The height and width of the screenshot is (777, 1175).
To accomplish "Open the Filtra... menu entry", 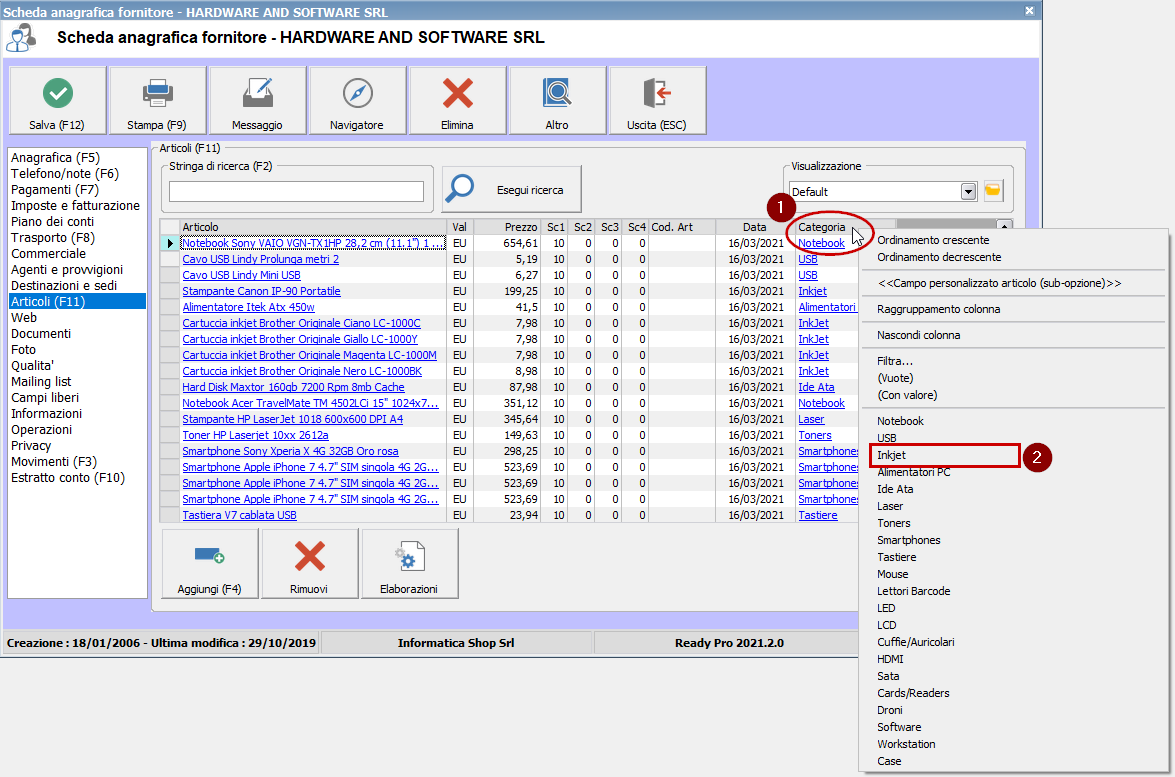I will point(895,361).
